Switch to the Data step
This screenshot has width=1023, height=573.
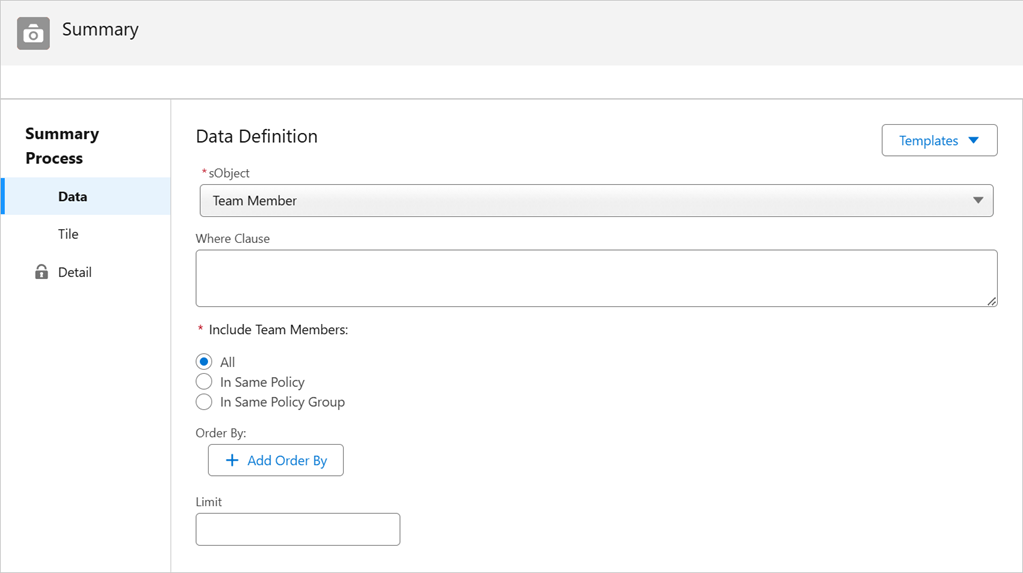point(73,197)
